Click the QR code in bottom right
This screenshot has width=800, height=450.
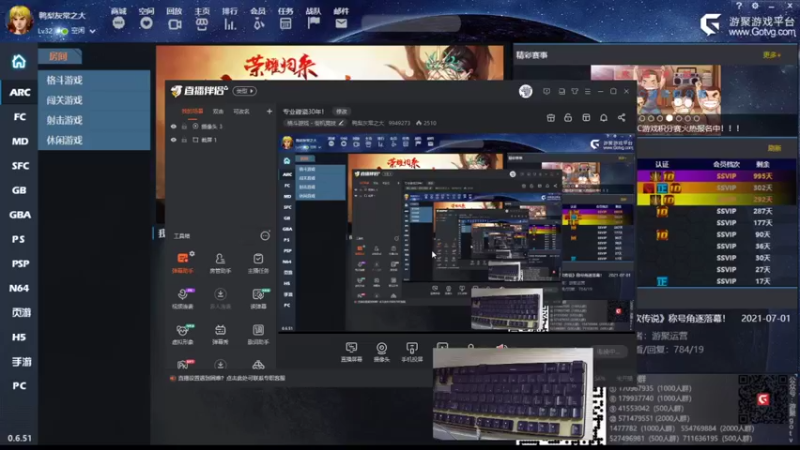763,399
